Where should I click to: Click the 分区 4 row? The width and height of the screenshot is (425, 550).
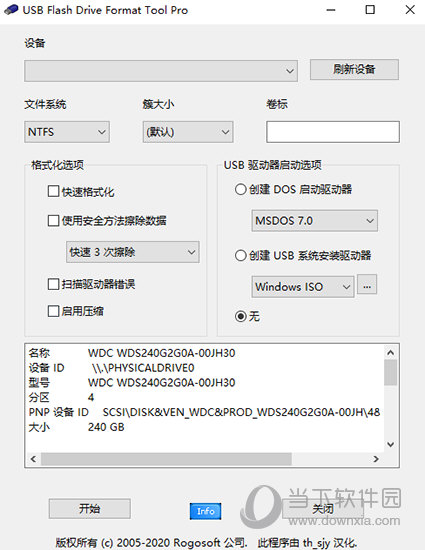coord(61,397)
